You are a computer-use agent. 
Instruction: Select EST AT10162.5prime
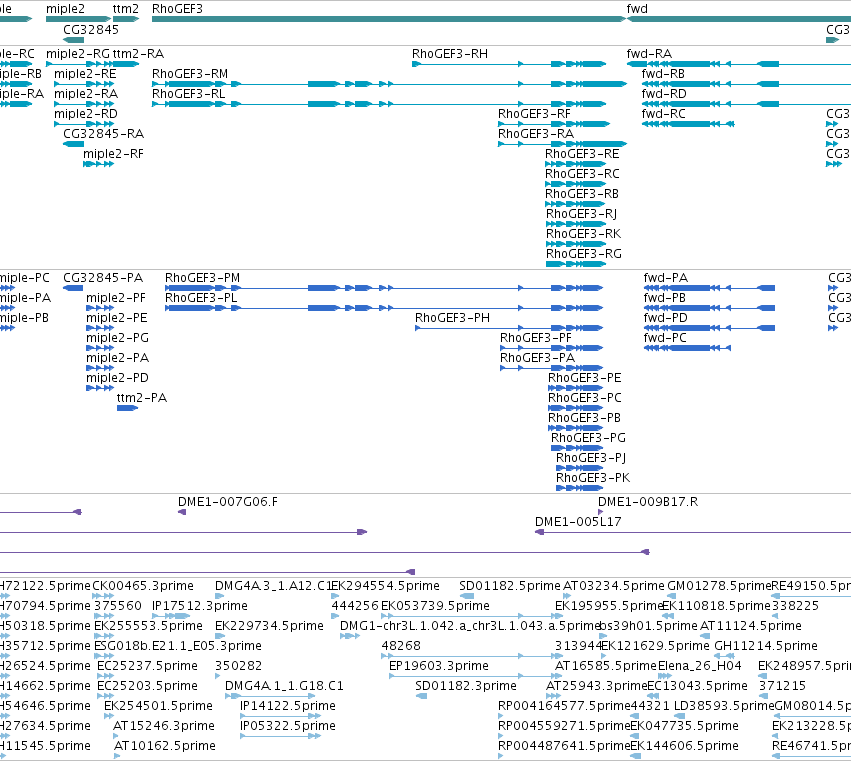point(164,747)
